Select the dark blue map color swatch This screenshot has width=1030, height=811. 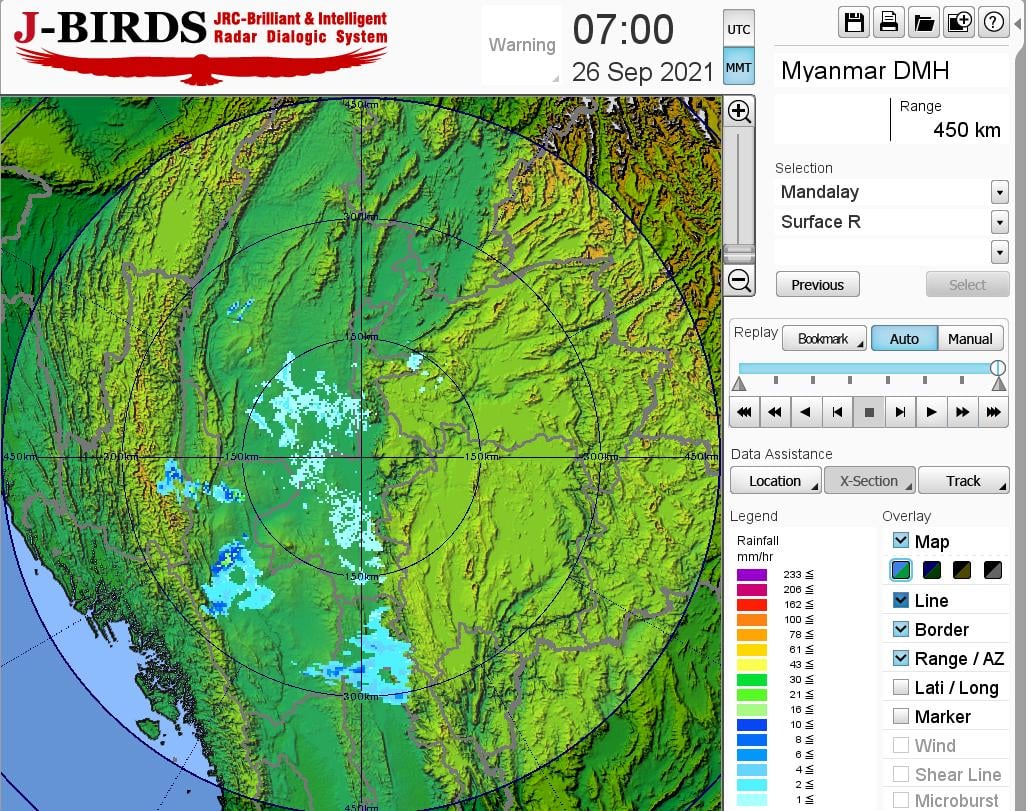[932, 570]
